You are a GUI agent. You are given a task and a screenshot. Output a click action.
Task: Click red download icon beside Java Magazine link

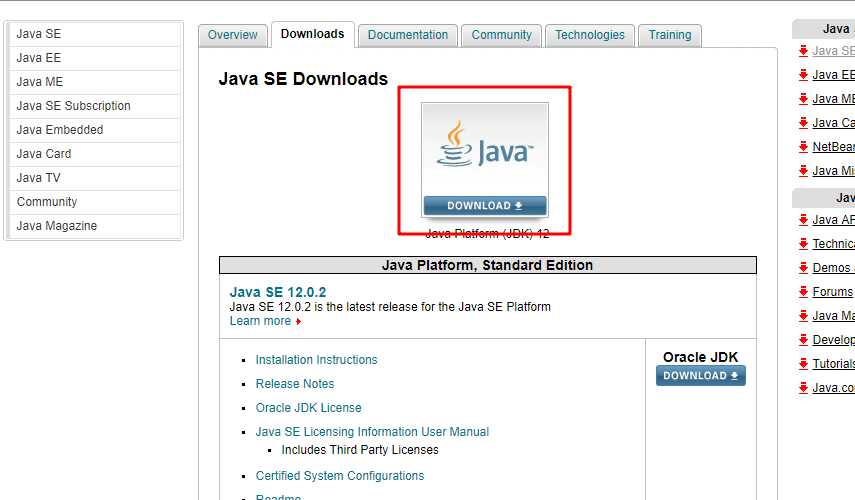coord(803,316)
